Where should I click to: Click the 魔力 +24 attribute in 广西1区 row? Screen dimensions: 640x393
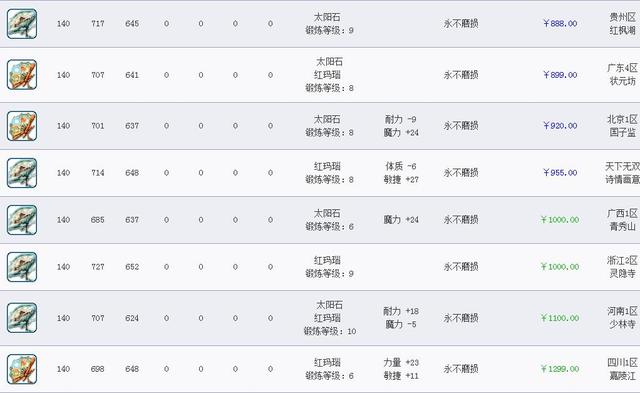point(401,220)
